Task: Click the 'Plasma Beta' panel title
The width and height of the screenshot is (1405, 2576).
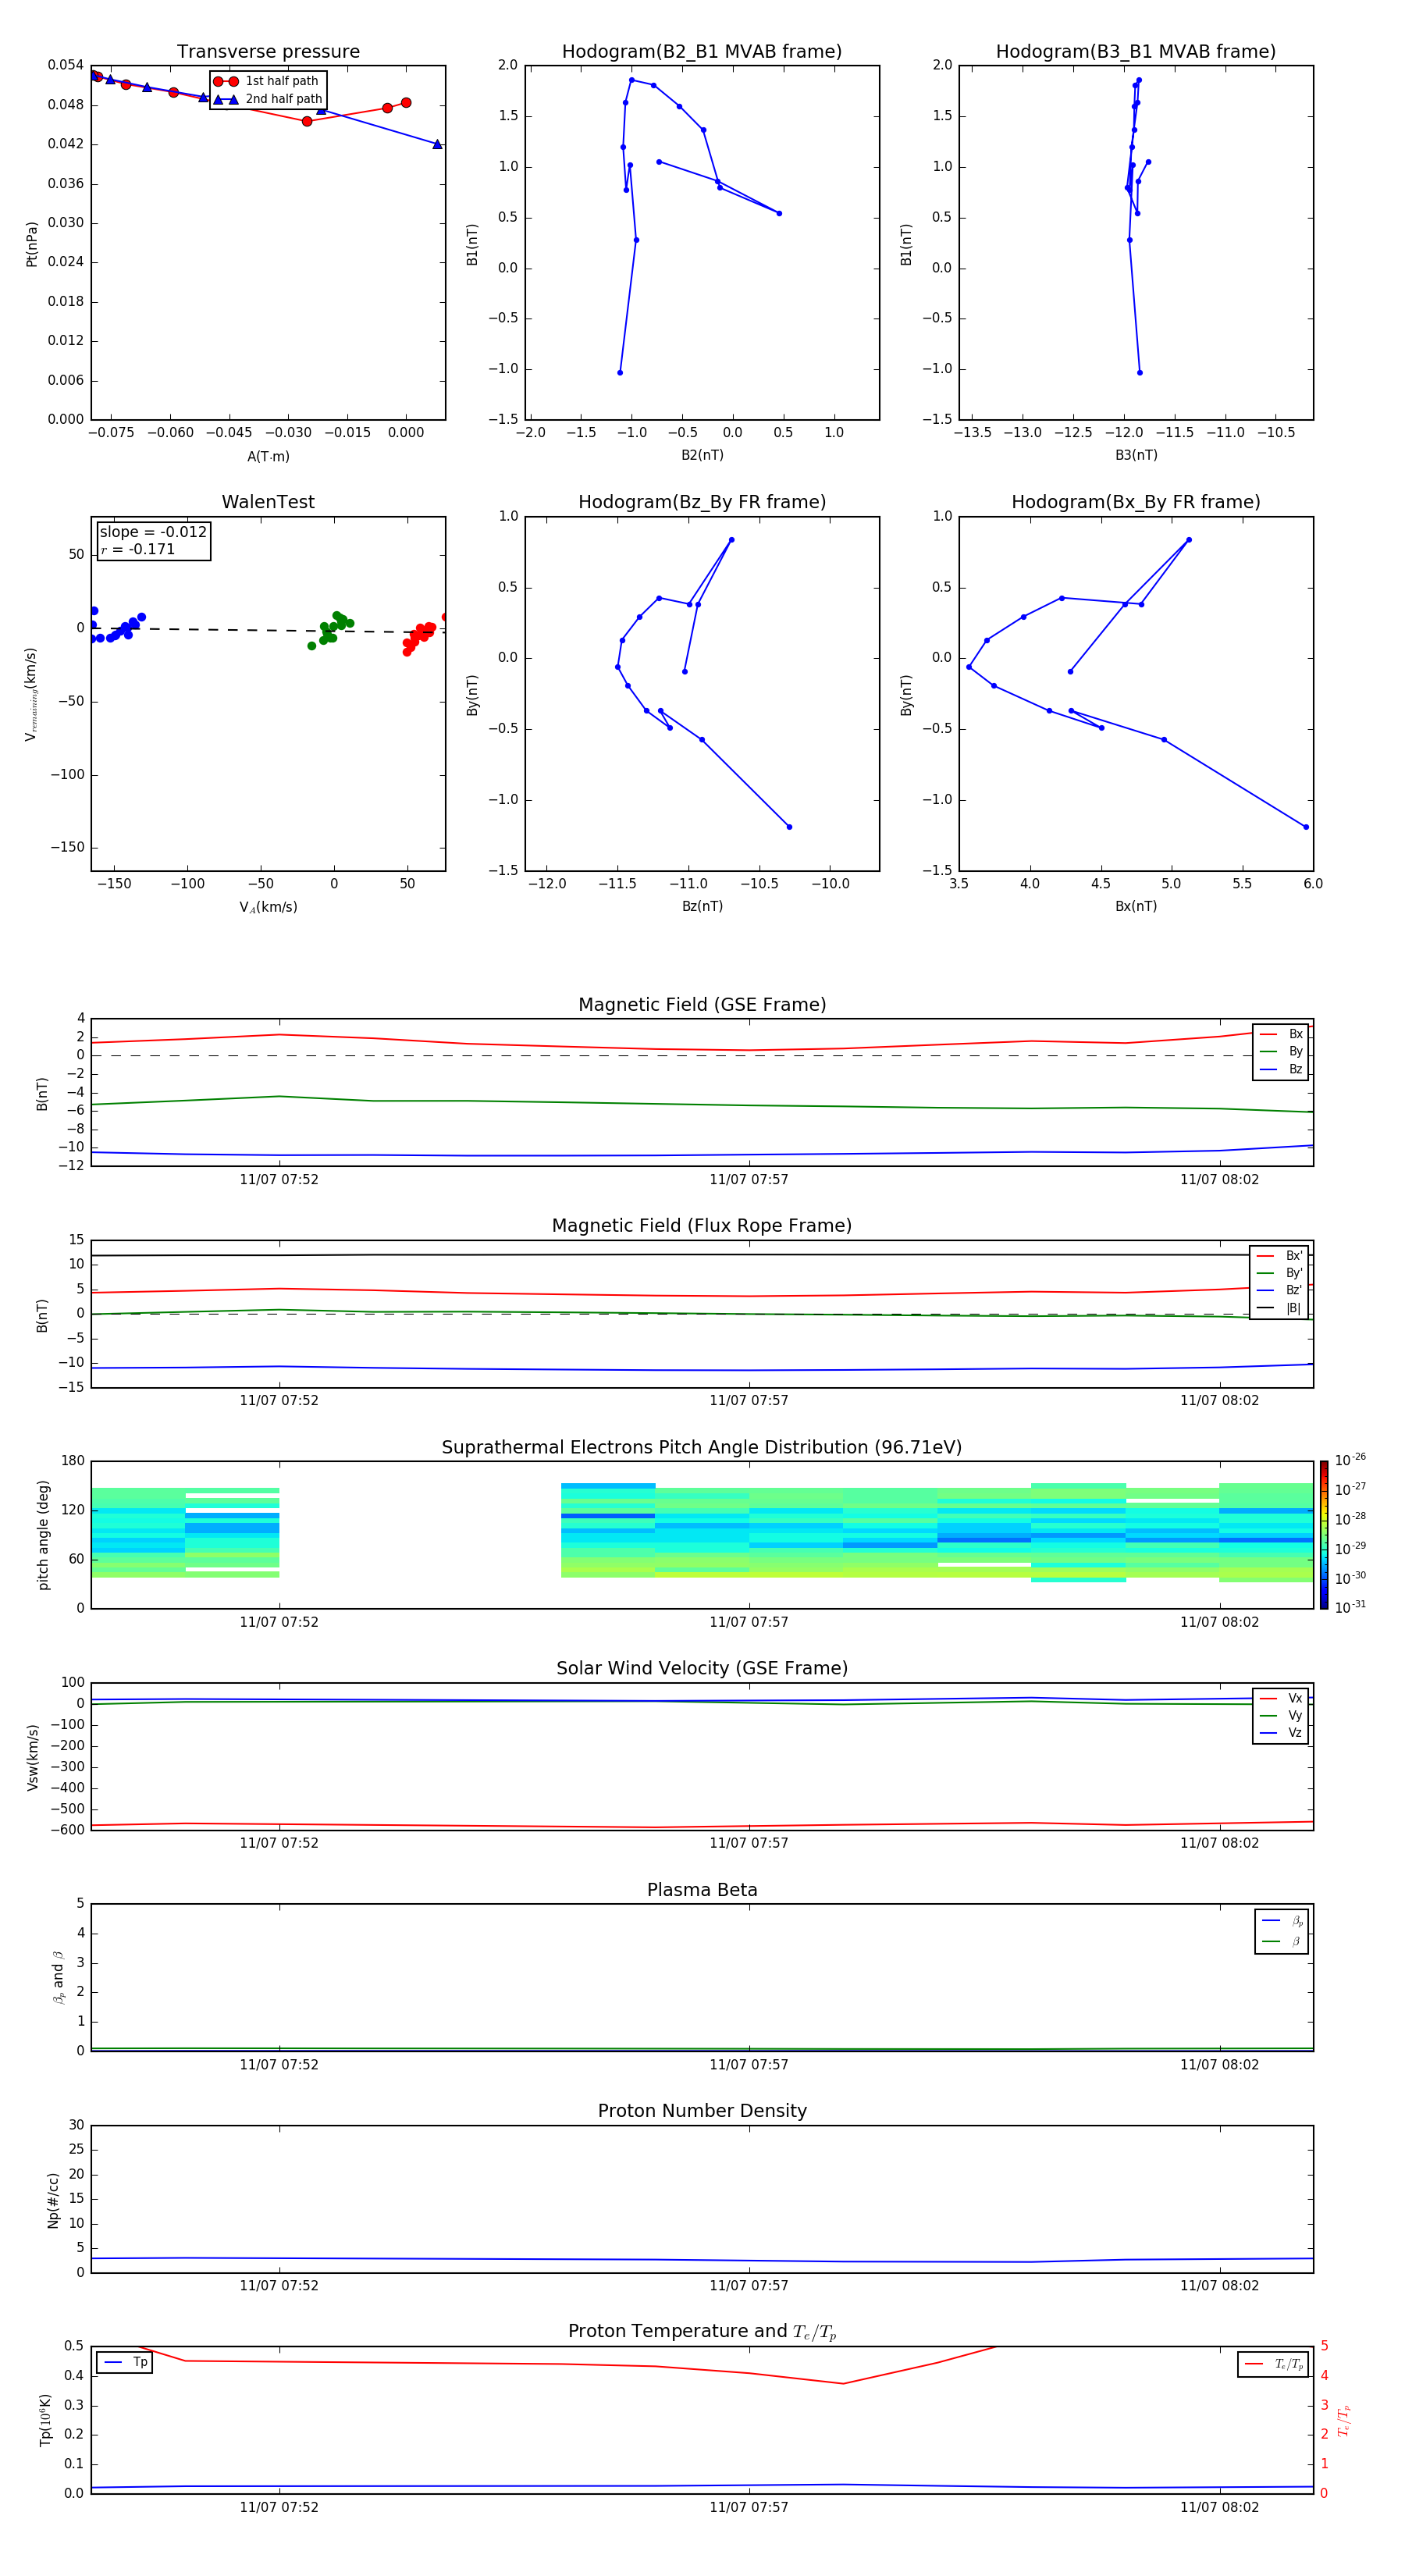Action: tap(702, 1891)
